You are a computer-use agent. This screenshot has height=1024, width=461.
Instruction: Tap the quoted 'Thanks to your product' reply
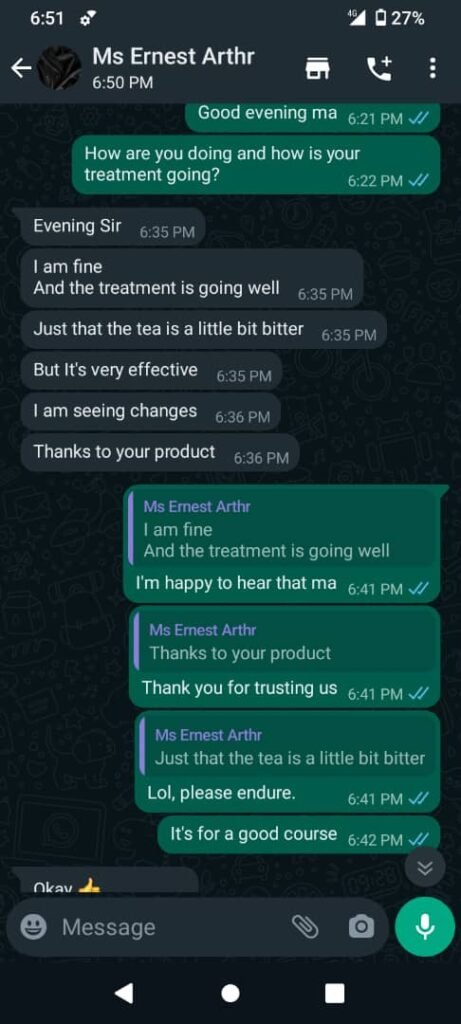tap(284, 641)
